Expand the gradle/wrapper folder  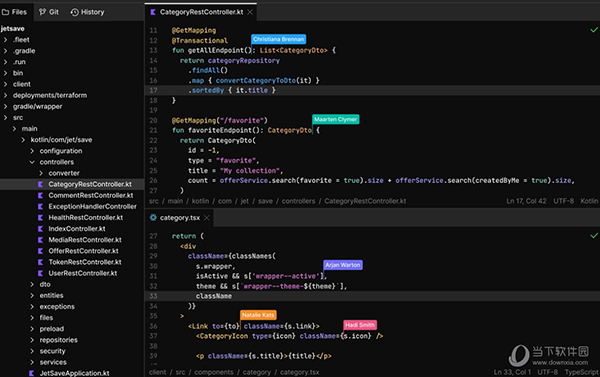pyautogui.click(x=5, y=106)
